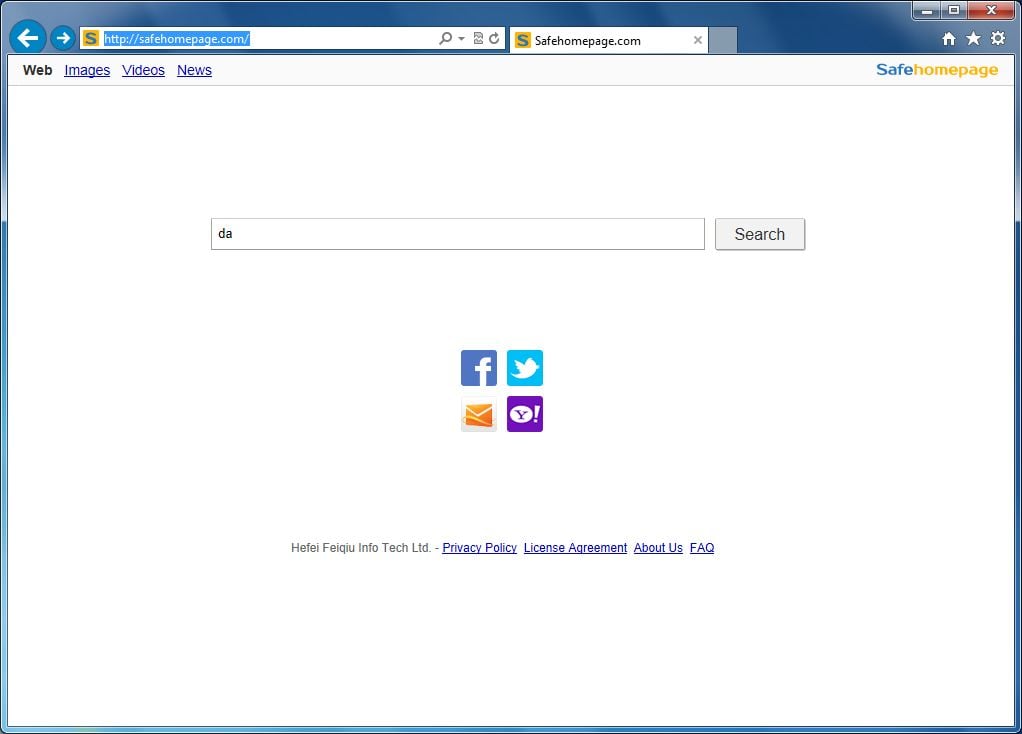The width and height of the screenshot is (1022, 734).
Task: Click the Search button
Action: (x=759, y=234)
